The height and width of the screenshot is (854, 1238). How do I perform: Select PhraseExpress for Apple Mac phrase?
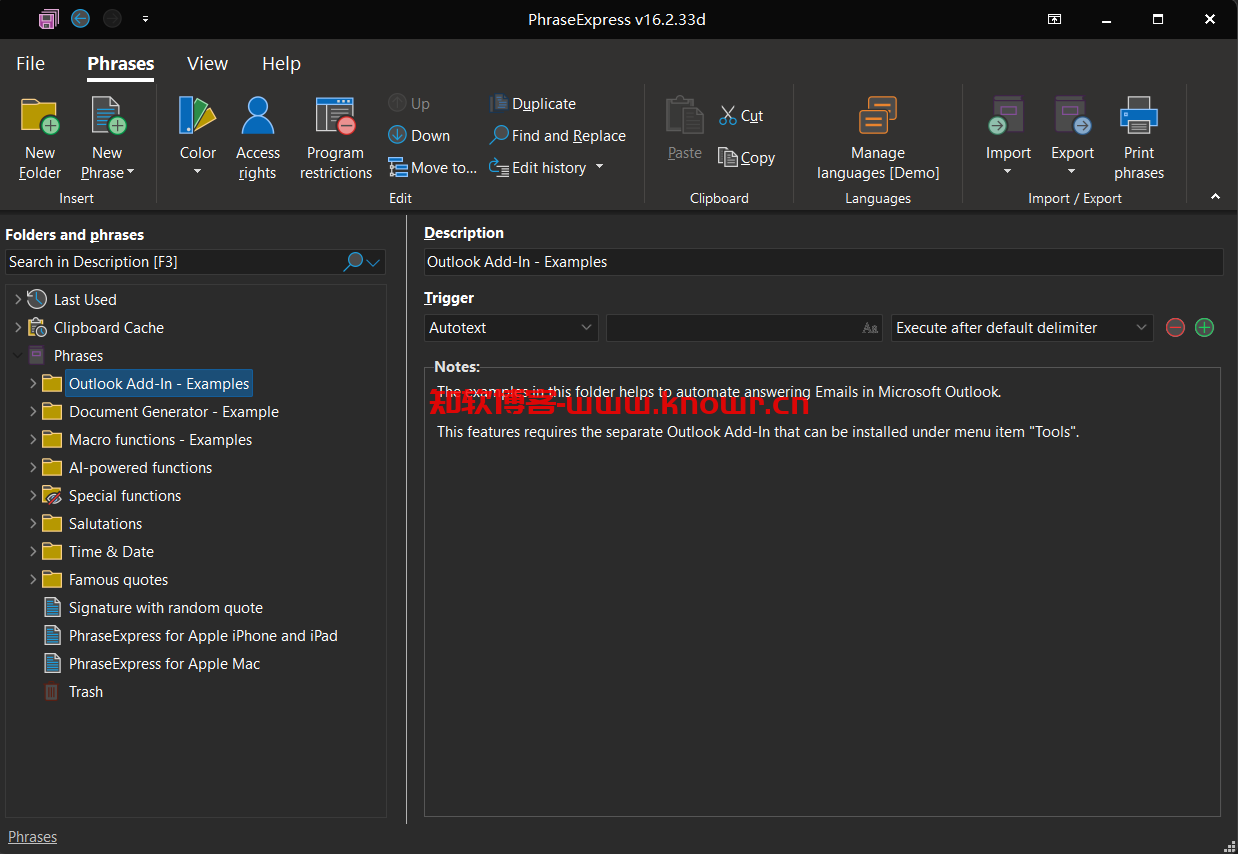(x=164, y=664)
